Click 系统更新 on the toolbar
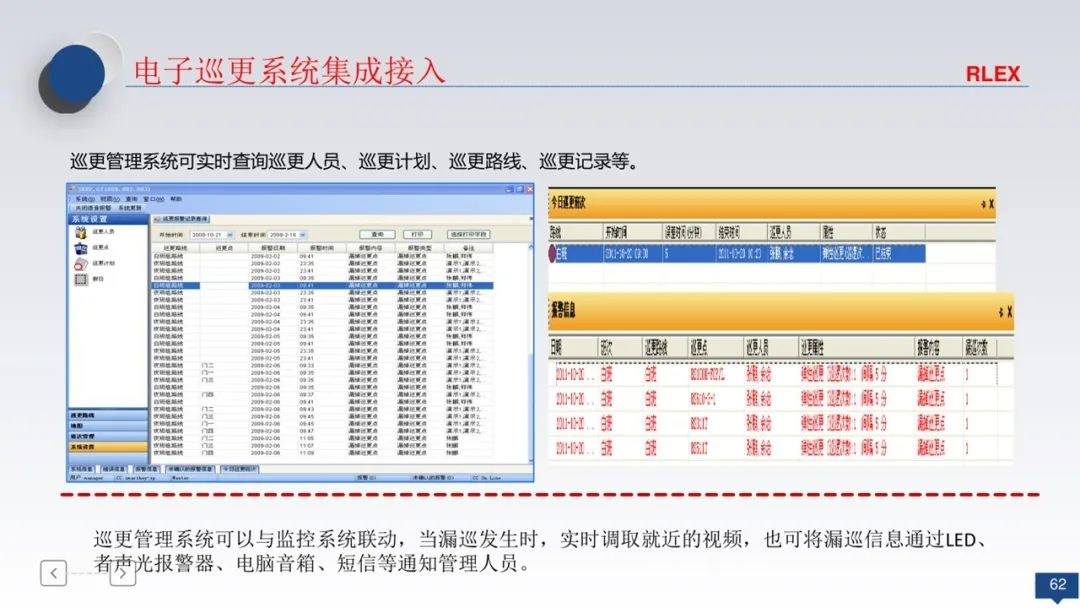The height and width of the screenshot is (608, 1080). point(128,207)
